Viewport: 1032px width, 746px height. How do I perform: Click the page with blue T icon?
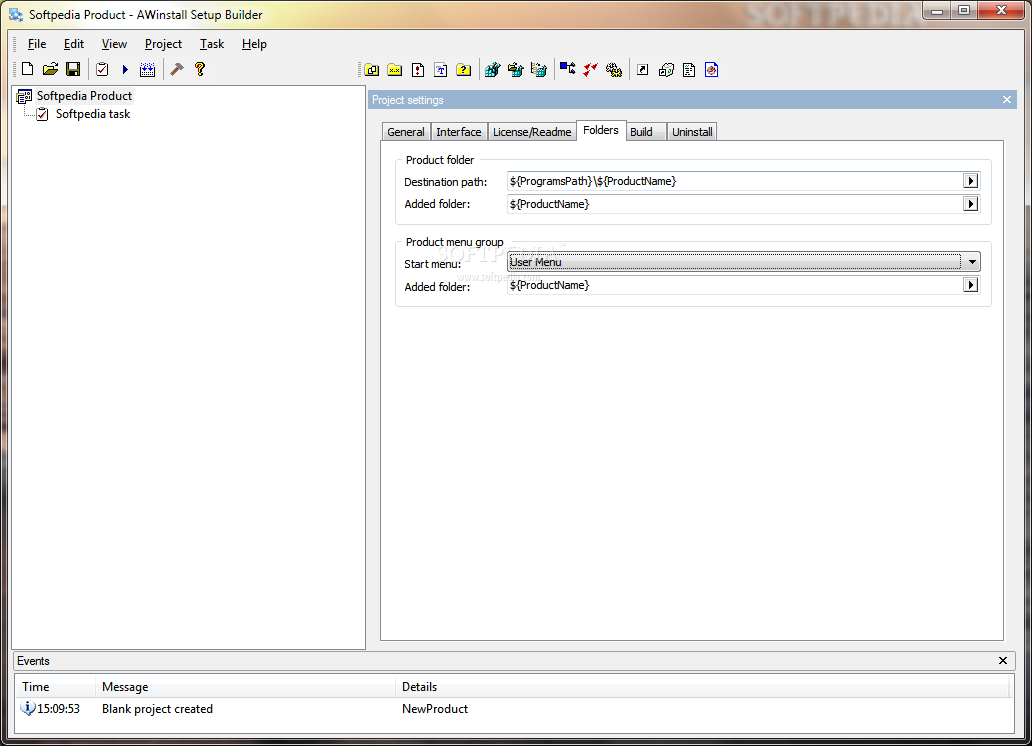[x=441, y=70]
